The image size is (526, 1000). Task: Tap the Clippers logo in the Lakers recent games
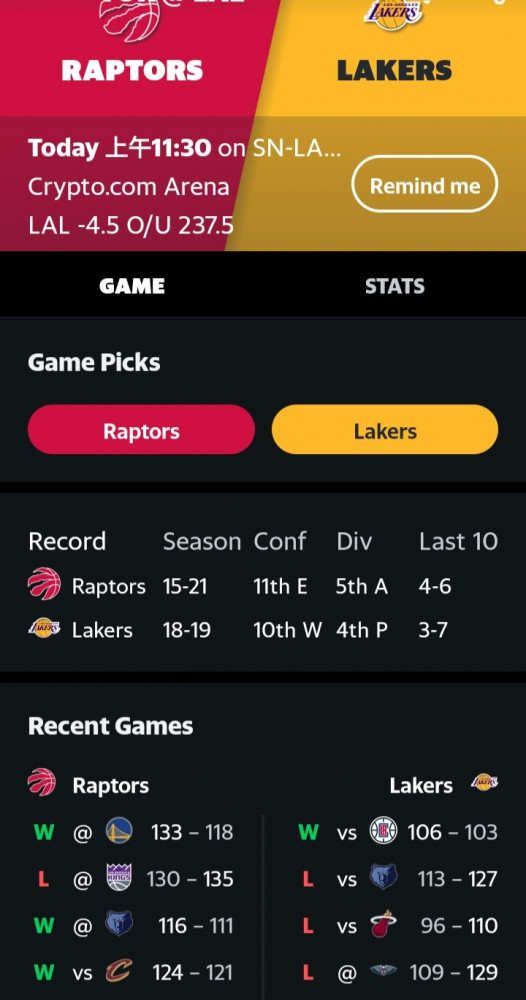[383, 831]
